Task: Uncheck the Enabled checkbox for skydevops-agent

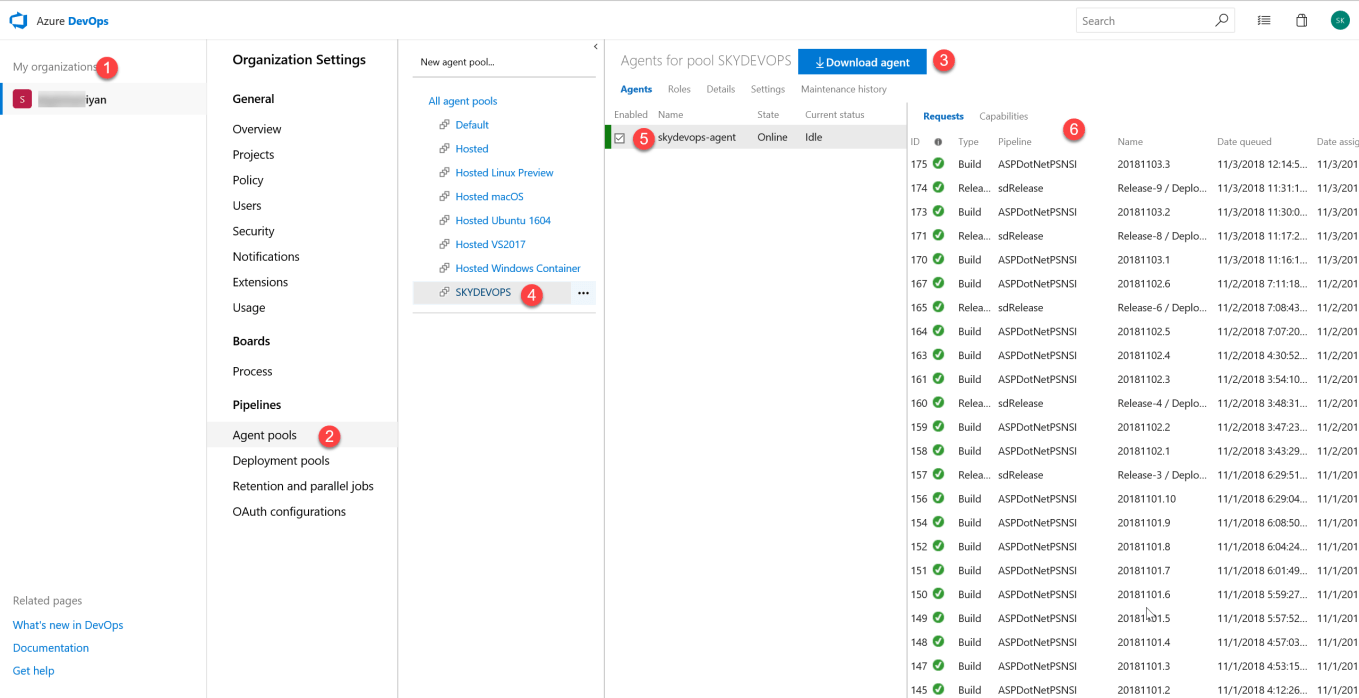Action: (x=620, y=138)
